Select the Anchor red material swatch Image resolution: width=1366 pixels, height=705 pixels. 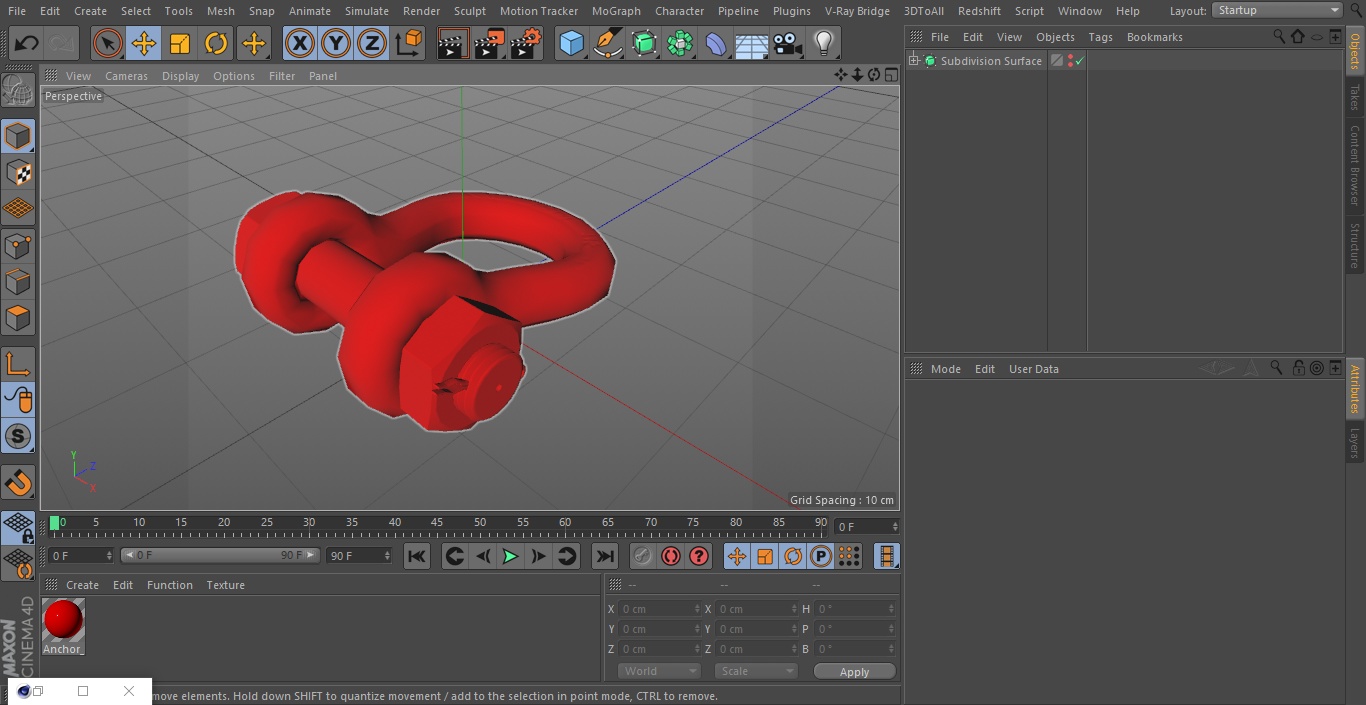[64, 620]
